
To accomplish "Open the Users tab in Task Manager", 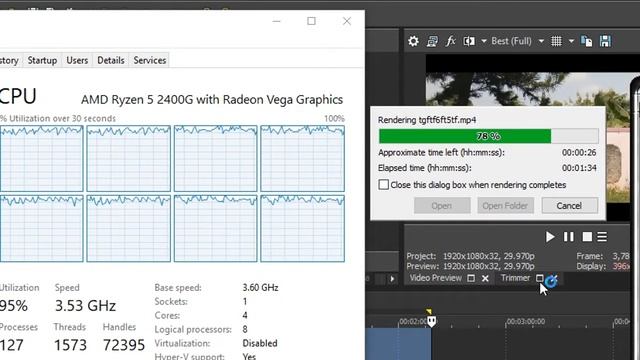I will 77,60.
